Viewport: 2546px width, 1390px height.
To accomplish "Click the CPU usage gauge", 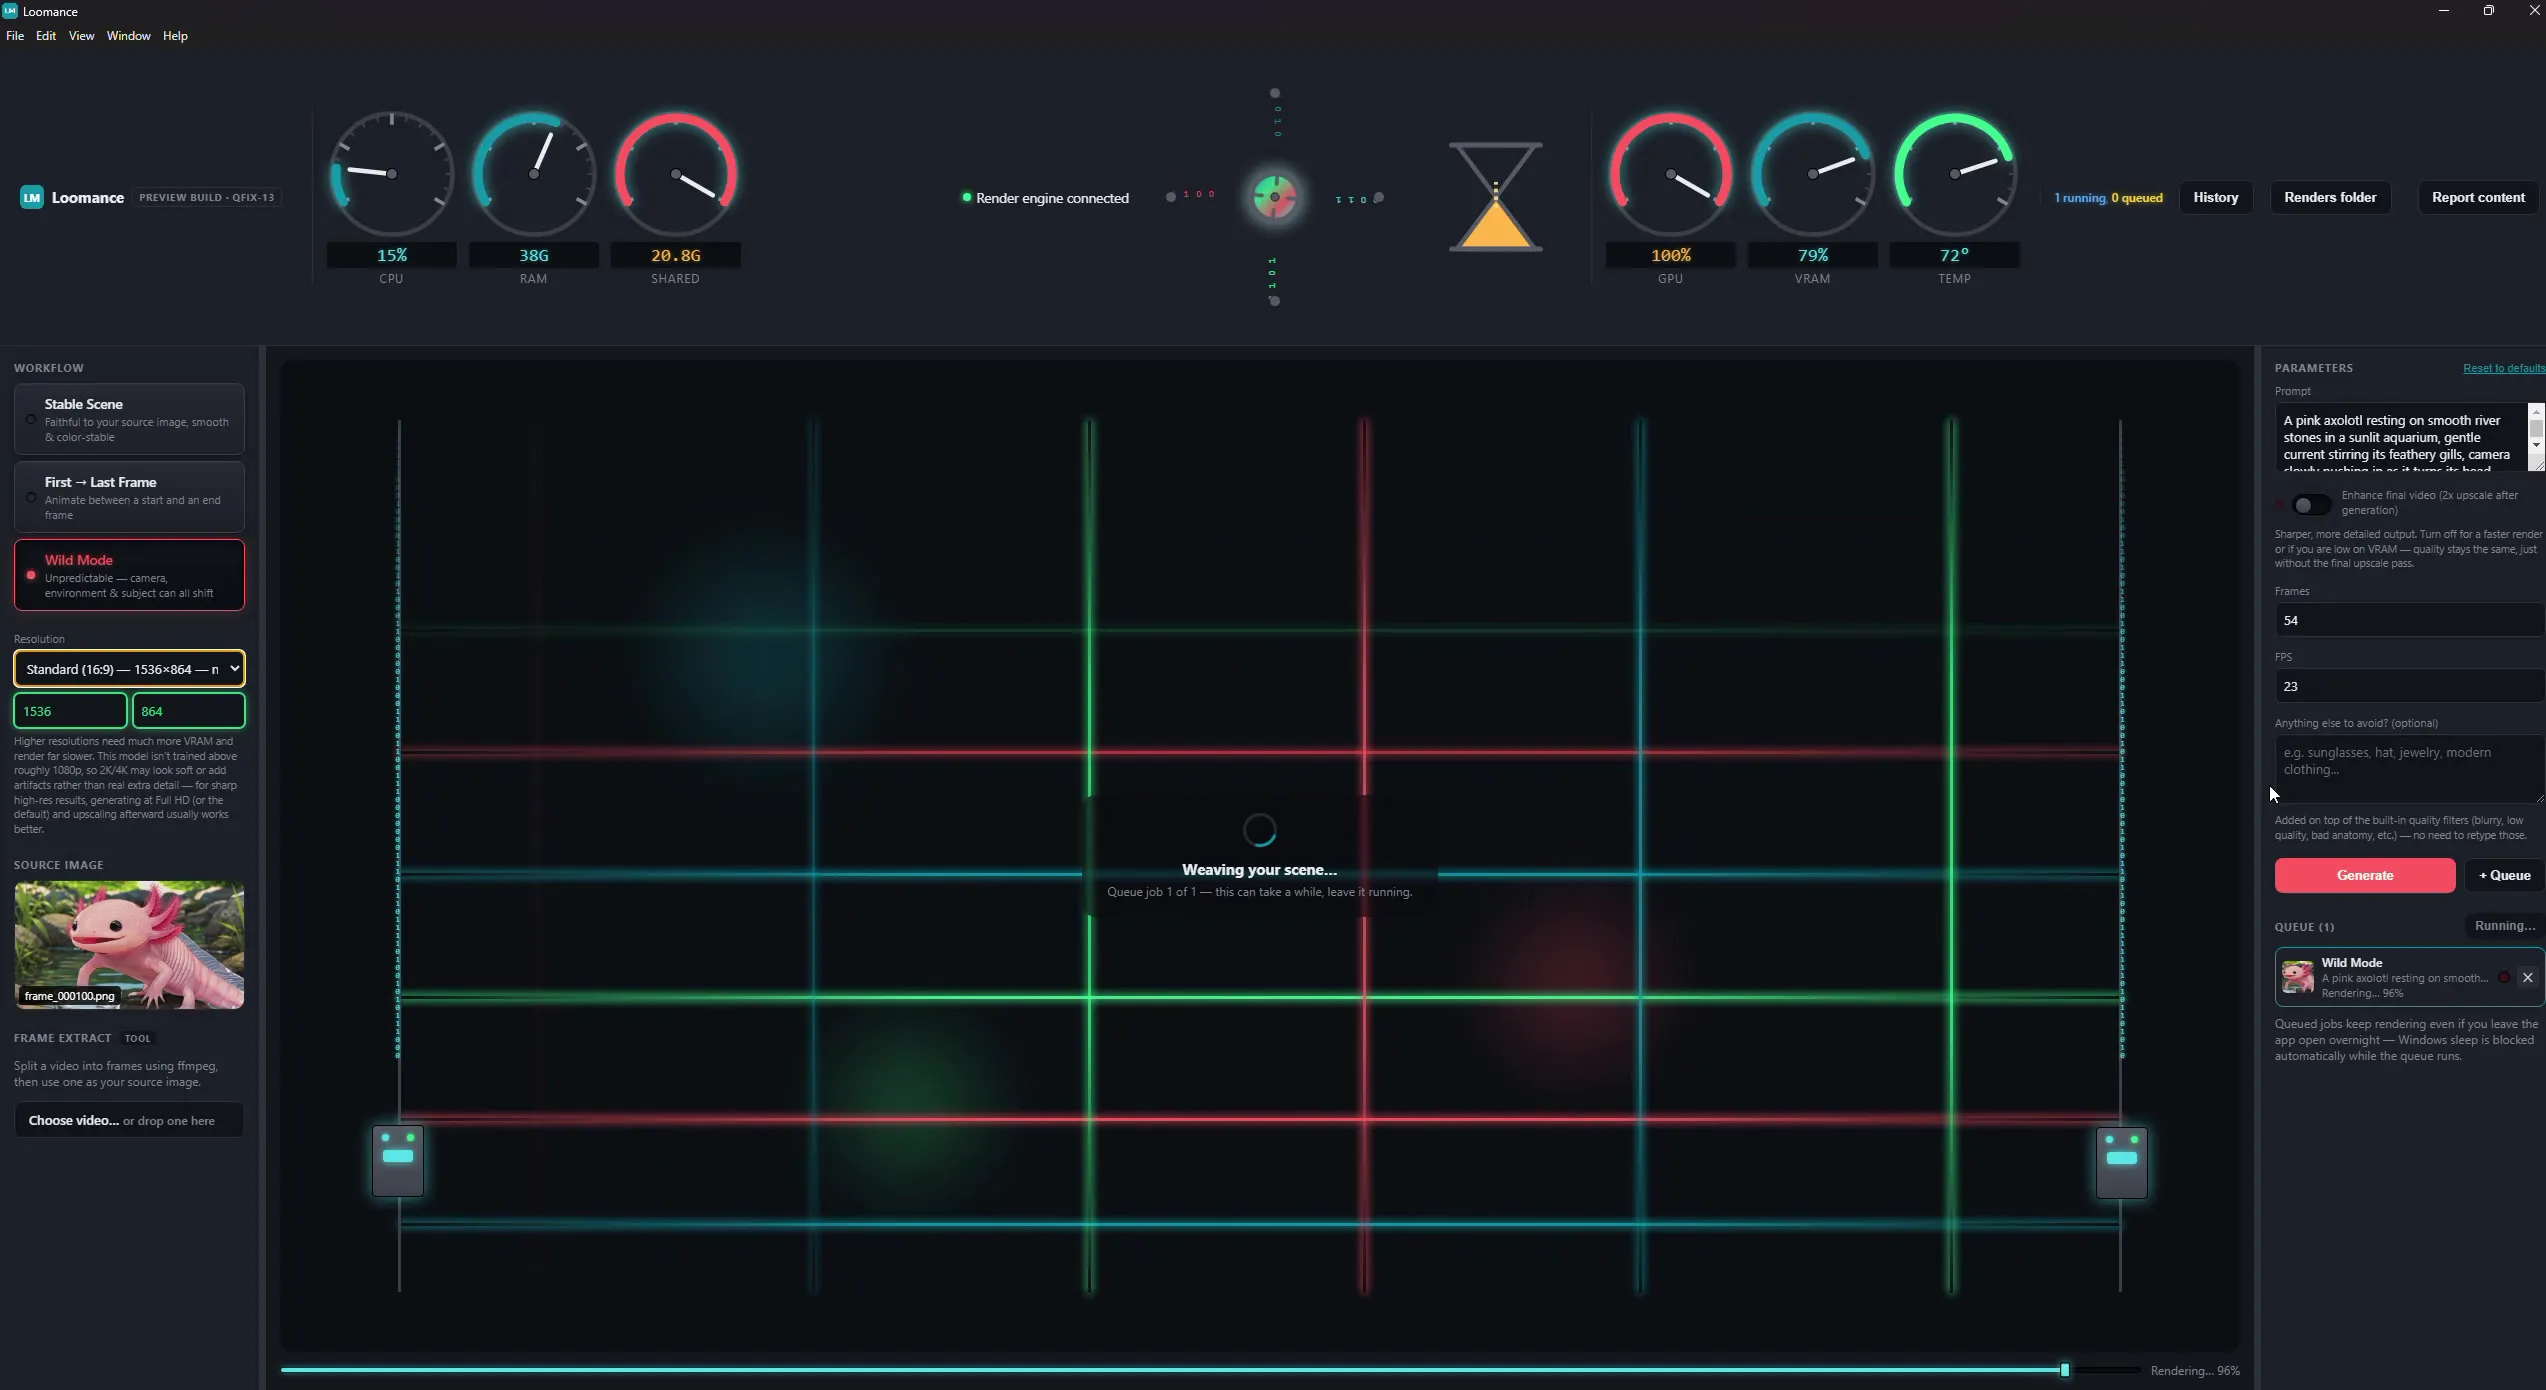I will pyautogui.click(x=391, y=174).
